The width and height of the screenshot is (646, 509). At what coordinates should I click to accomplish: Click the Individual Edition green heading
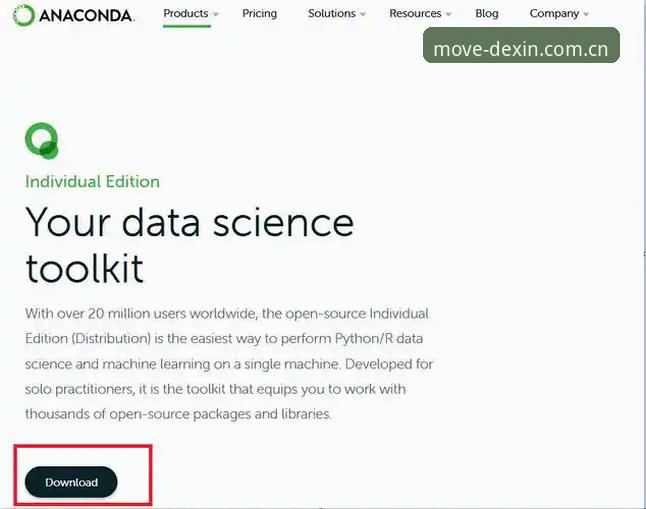coord(92,182)
